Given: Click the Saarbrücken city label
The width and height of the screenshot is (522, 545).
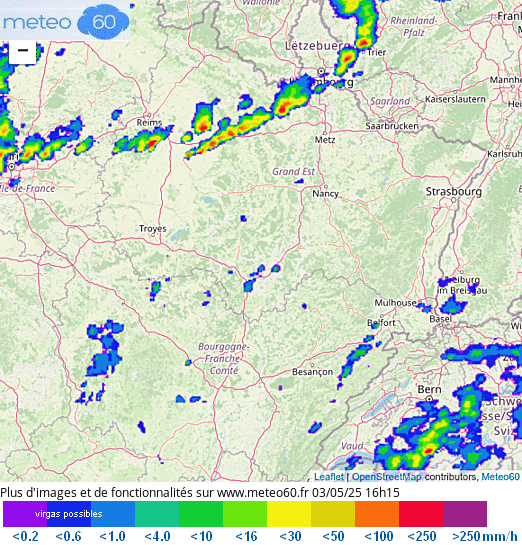Looking at the screenshot, I should [392, 126].
